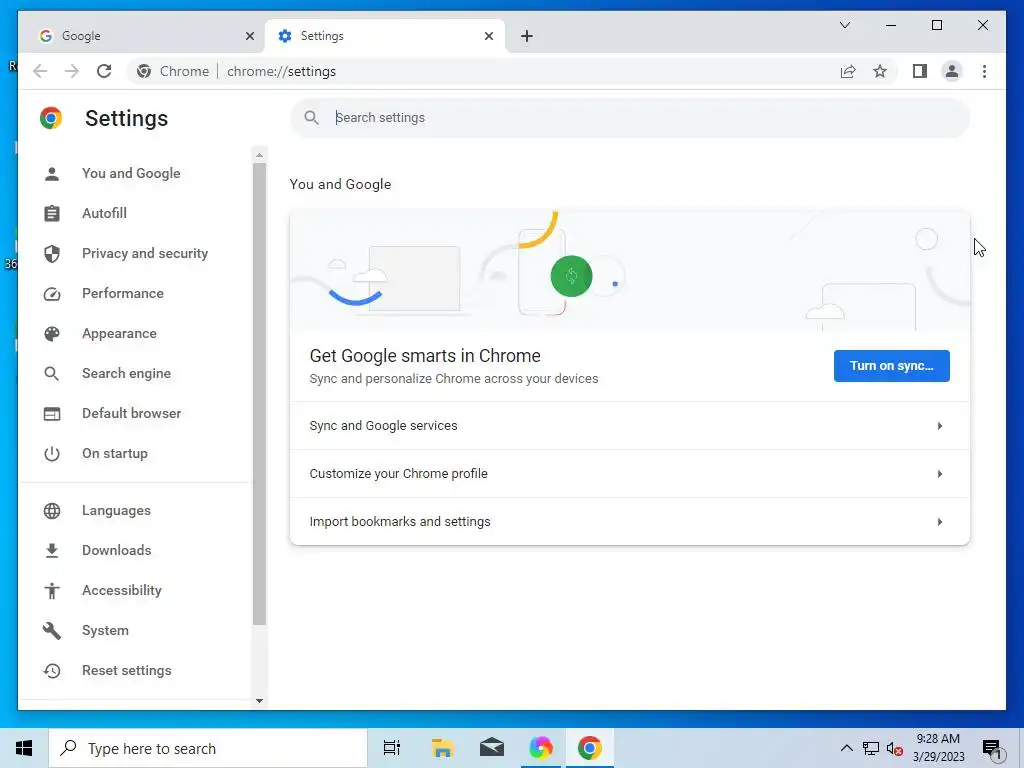Click the Chrome logo beside Settings title
1024x768 pixels.
pyautogui.click(x=51, y=118)
